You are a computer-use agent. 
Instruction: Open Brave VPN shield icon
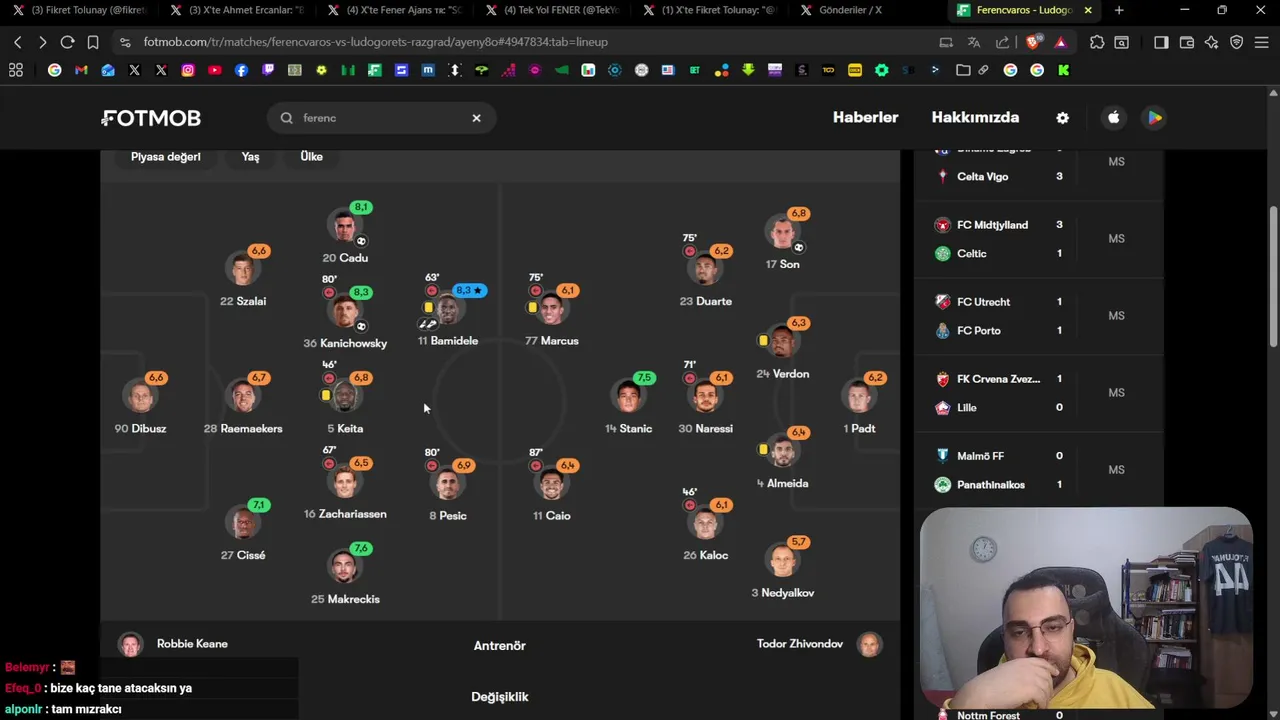[1237, 42]
